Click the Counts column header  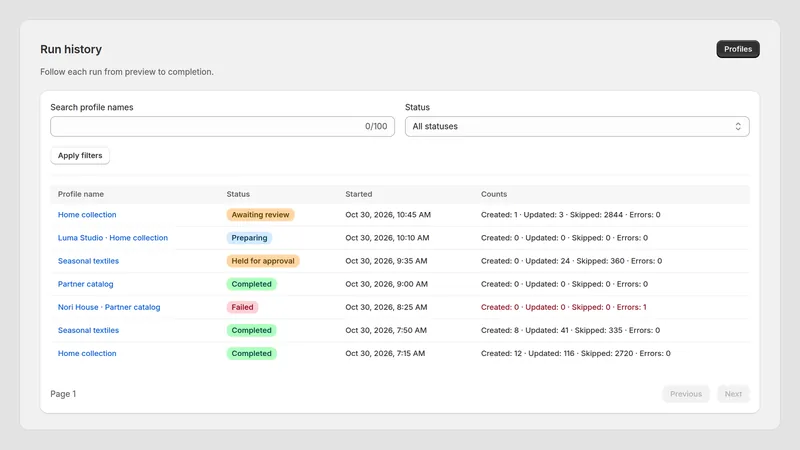click(494, 194)
